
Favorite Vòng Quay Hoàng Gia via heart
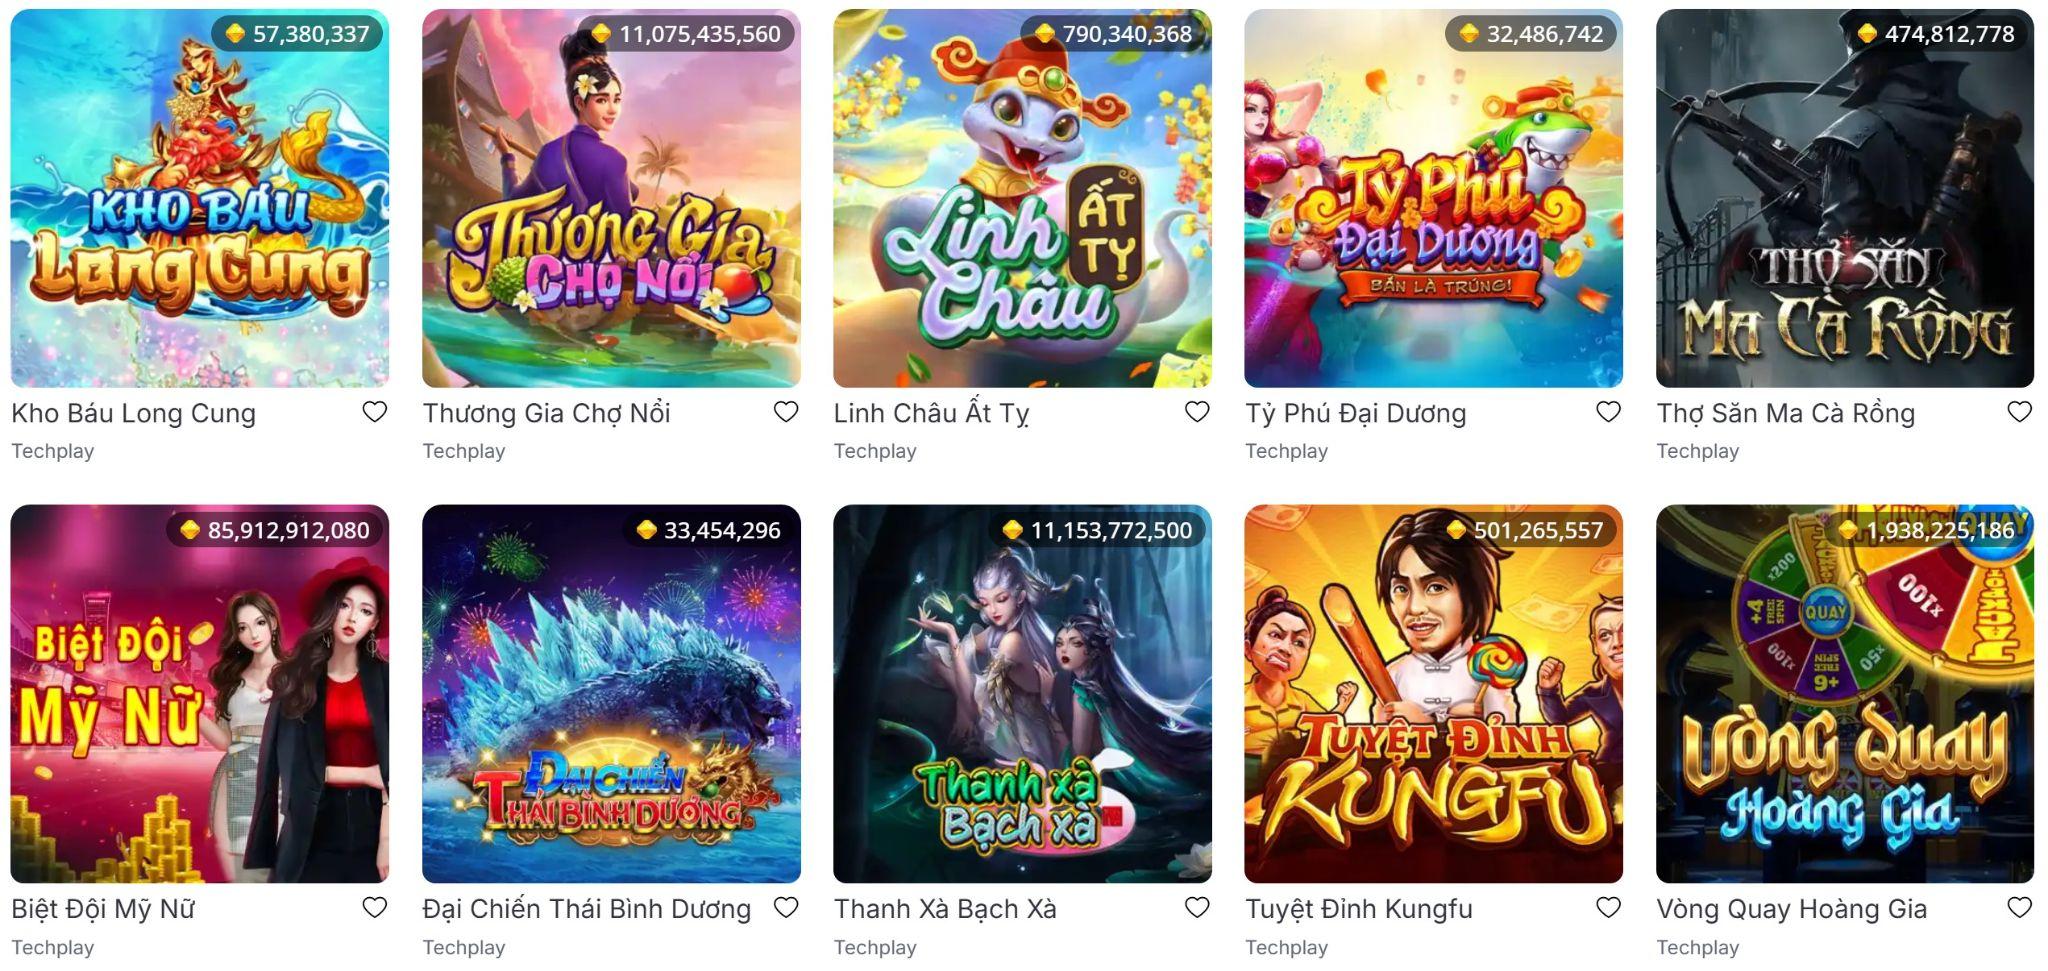click(x=2020, y=908)
